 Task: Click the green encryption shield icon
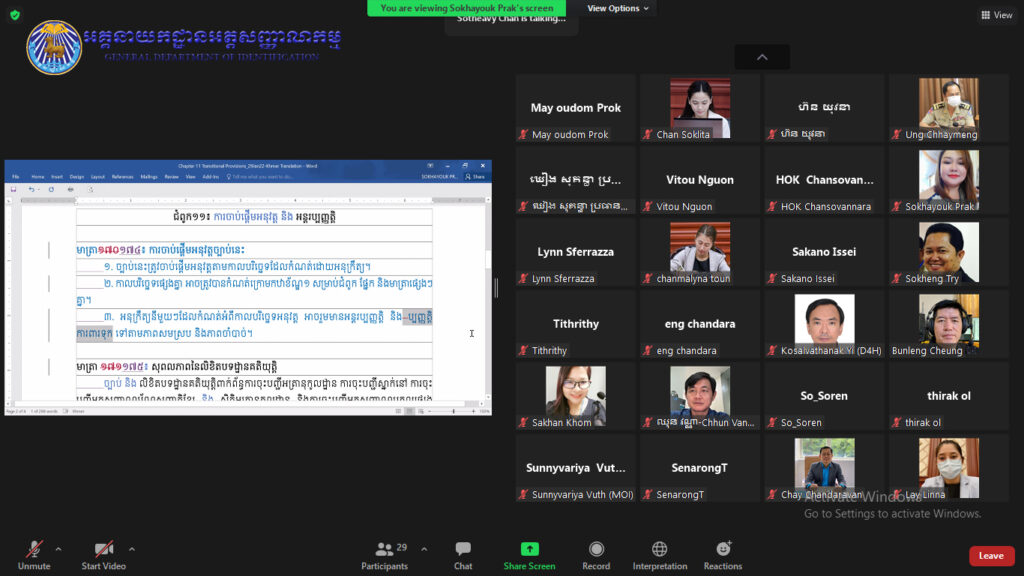15,15
